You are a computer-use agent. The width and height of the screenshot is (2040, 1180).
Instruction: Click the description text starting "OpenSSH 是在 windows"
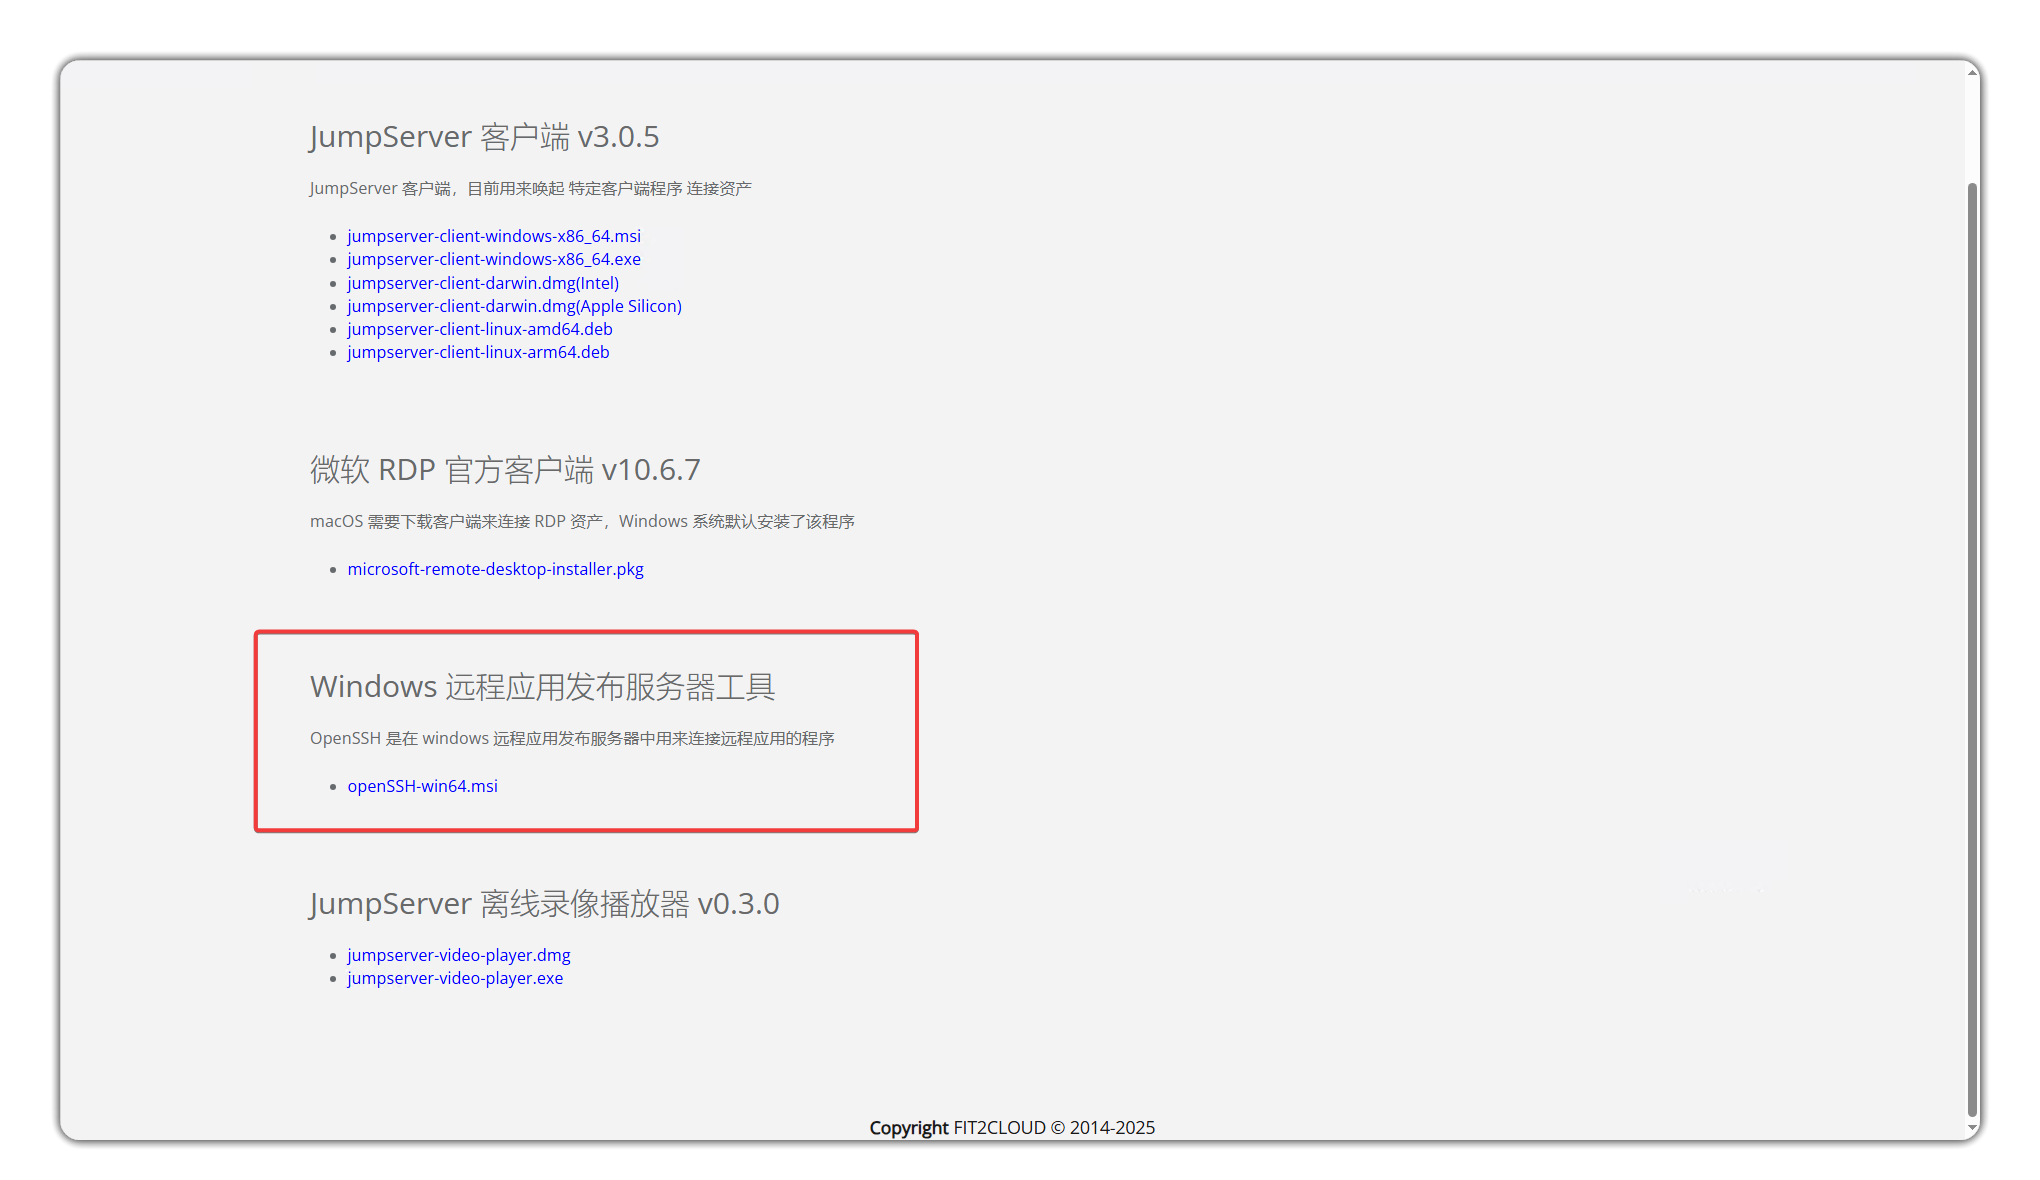(572, 738)
